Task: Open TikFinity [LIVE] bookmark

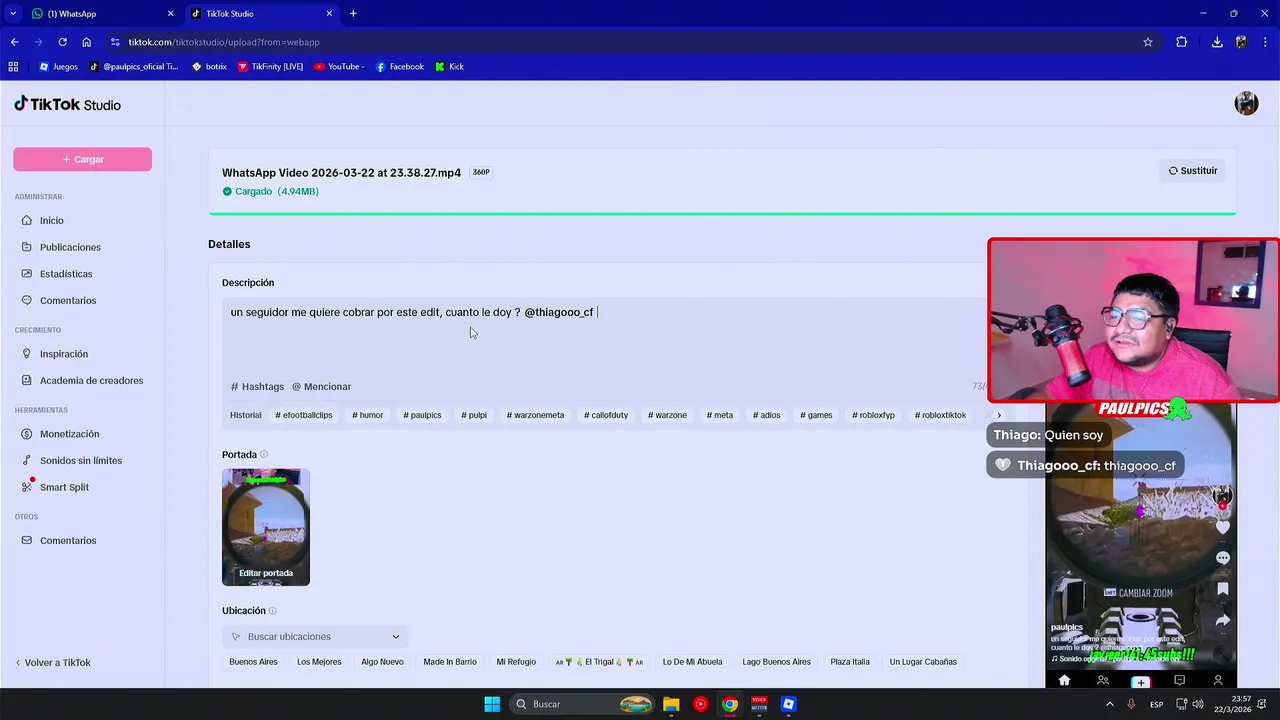Action: click(x=270, y=67)
